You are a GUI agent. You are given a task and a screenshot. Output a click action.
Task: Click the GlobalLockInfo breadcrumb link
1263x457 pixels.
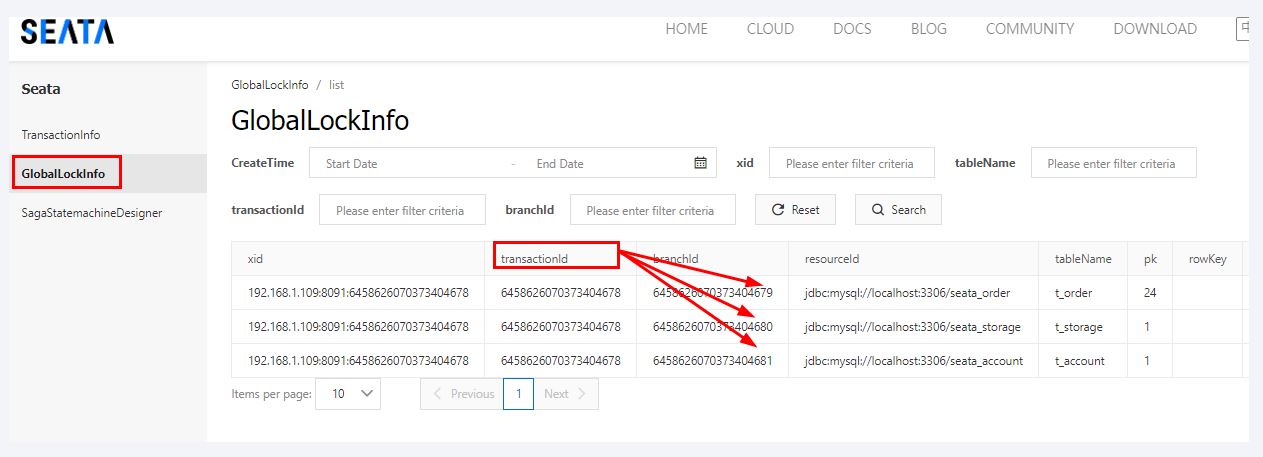270,85
